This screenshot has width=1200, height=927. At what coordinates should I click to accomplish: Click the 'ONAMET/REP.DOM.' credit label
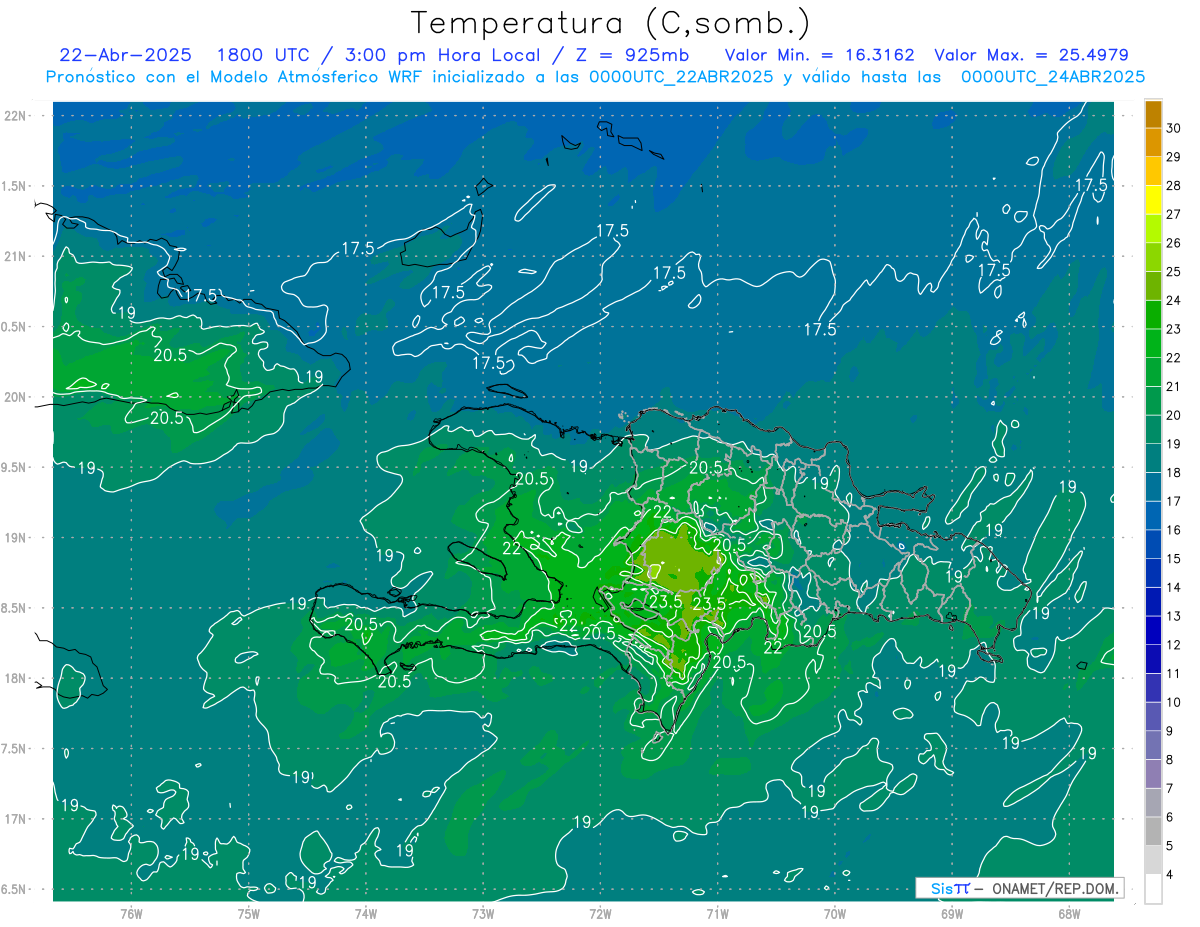click(x=1054, y=888)
